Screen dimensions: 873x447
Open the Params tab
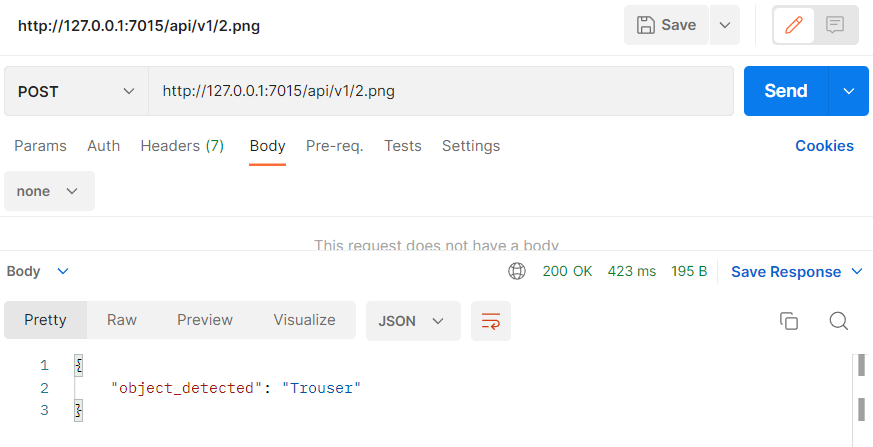40,146
